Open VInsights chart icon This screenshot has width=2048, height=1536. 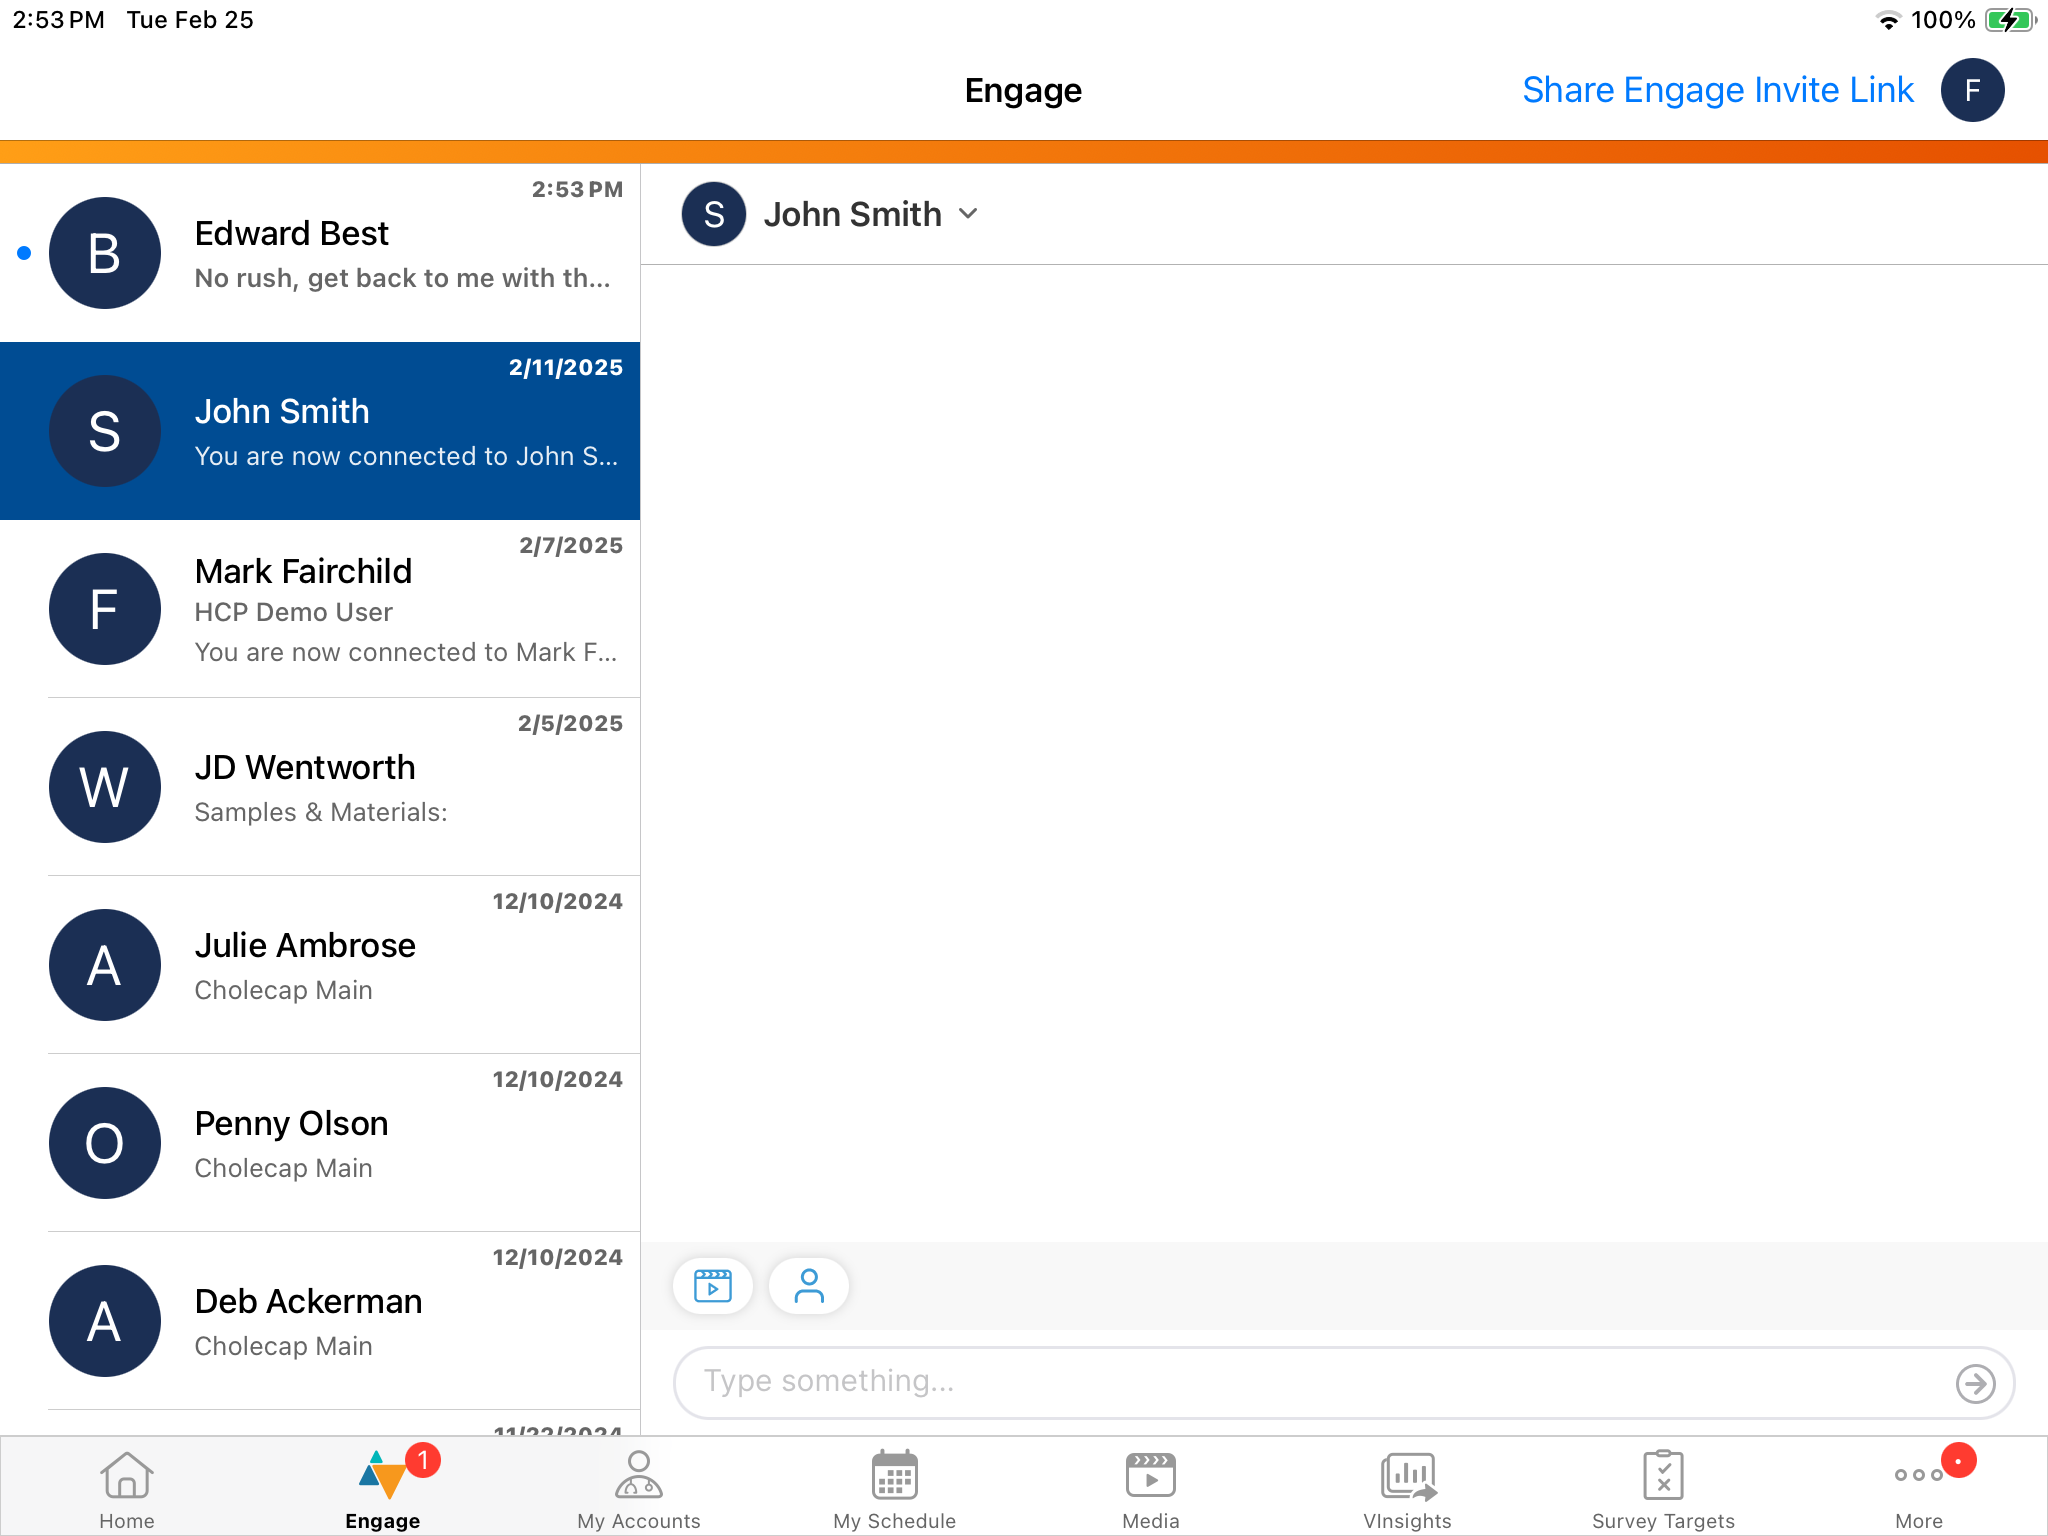[1407, 1487]
